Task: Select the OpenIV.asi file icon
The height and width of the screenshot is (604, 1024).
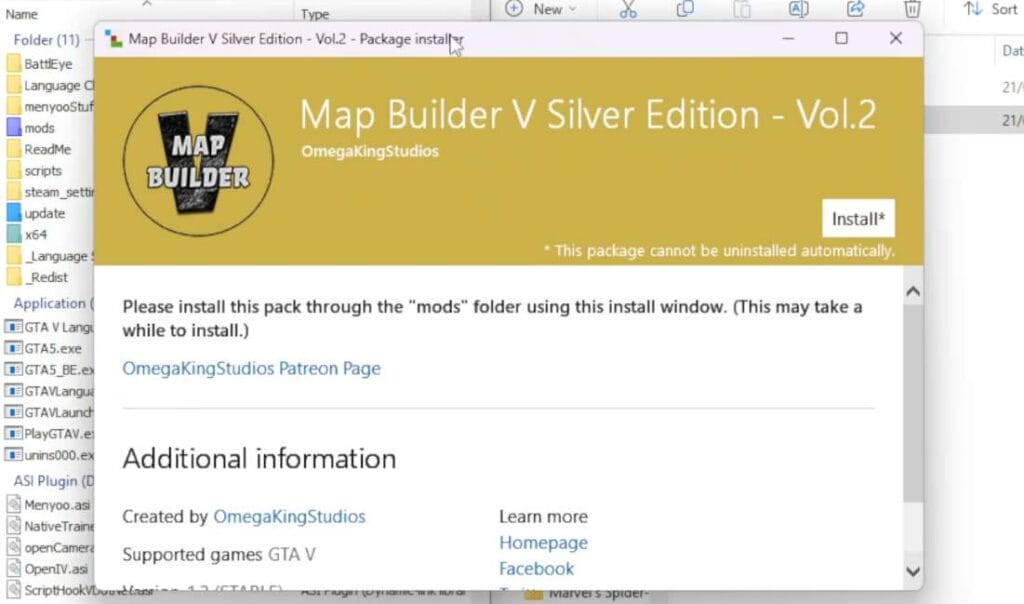Action: coord(16,568)
